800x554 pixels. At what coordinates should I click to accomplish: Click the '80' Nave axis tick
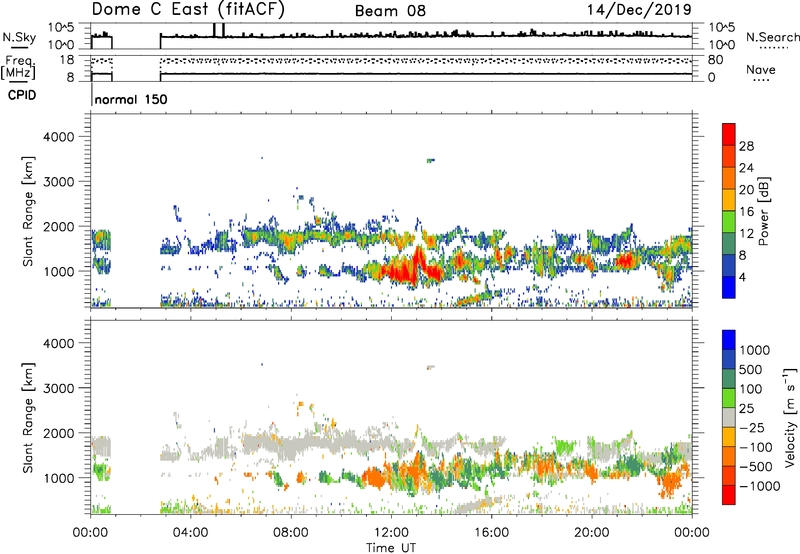click(715, 60)
